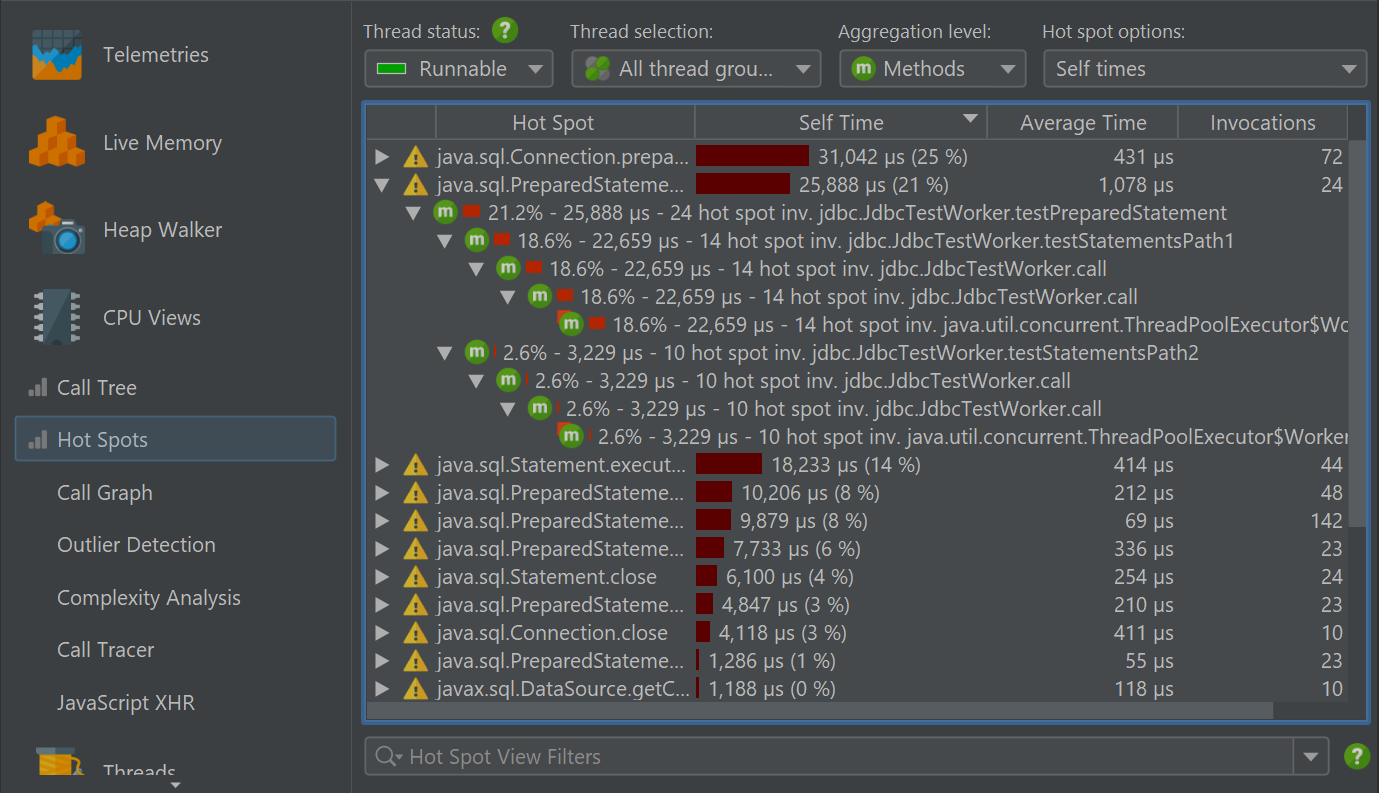Image resolution: width=1379 pixels, height=793 pixels.
Task: Expand the java.sql.Statement.close hot spot
Action: (382, 577)
